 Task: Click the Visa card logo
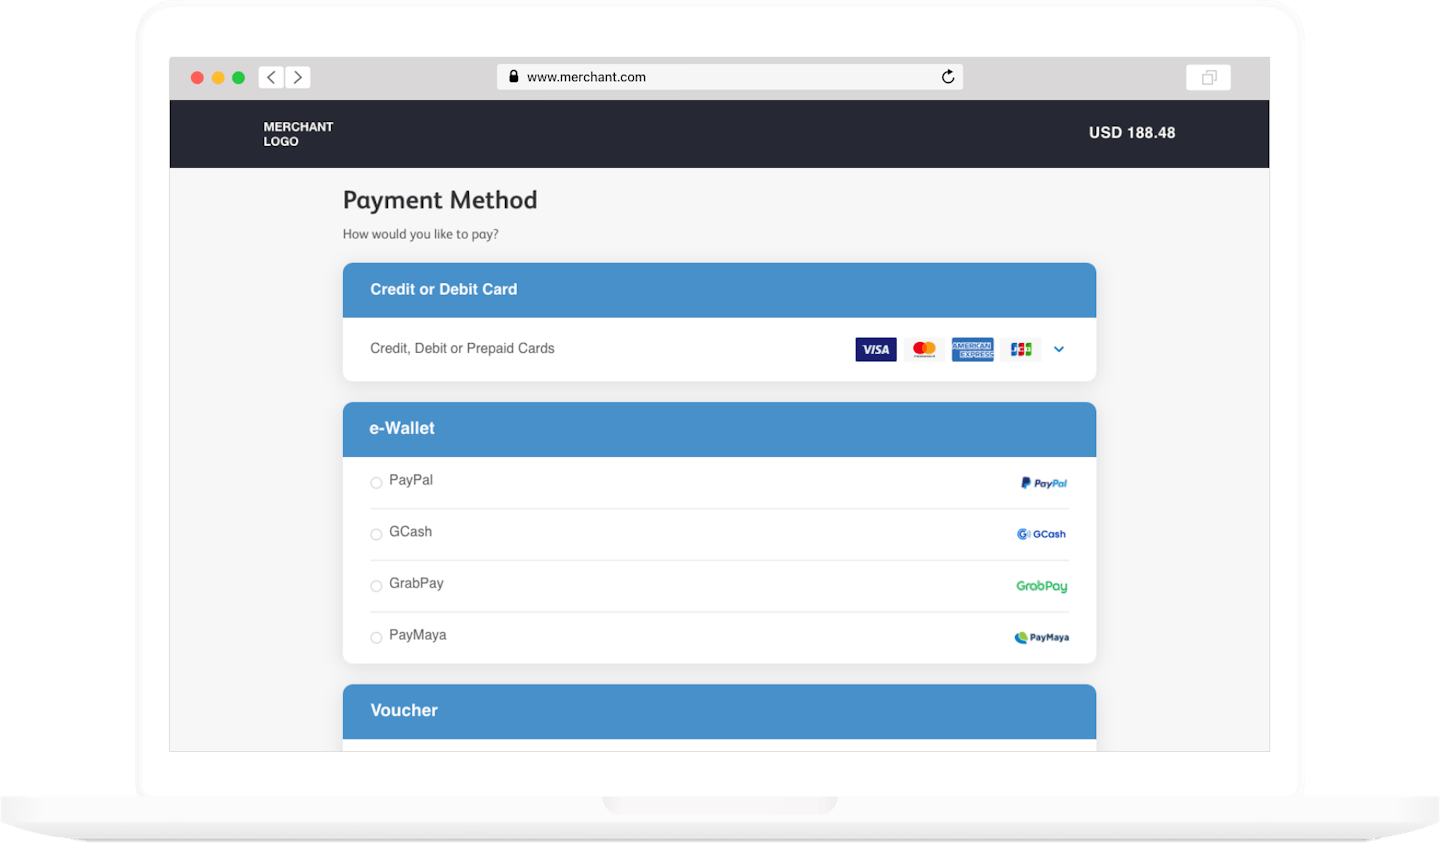[x=876, y=349]
